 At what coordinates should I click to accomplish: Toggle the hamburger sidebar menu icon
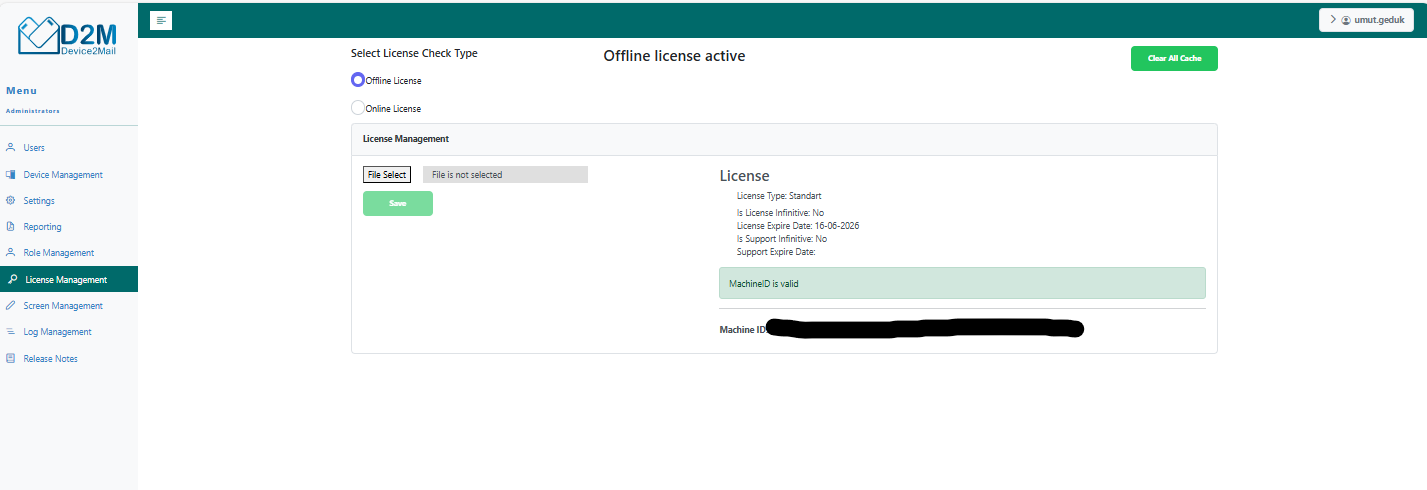[x=161, y=20]
